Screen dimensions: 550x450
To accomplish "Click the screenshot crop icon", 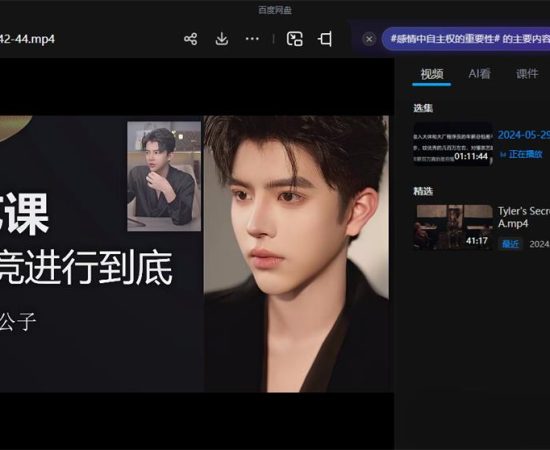I will tap(325, 39).
